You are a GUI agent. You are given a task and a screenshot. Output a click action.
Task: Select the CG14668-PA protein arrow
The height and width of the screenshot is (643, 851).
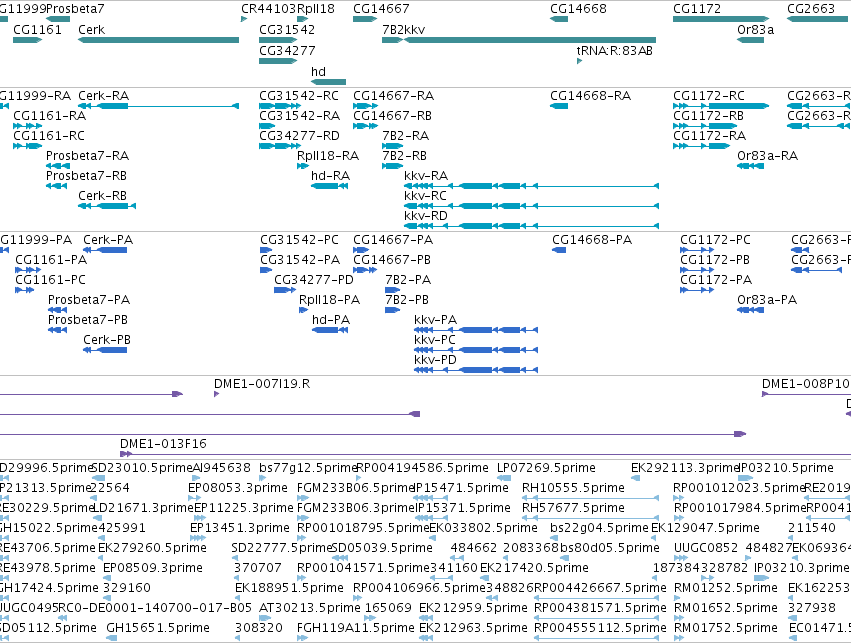click(x=559, y=250)
